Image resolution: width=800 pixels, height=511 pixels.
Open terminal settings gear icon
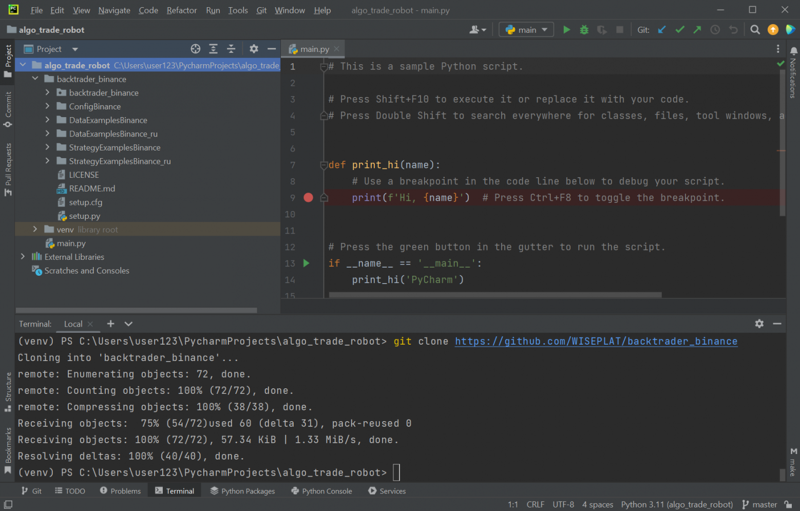click(759, 323)
